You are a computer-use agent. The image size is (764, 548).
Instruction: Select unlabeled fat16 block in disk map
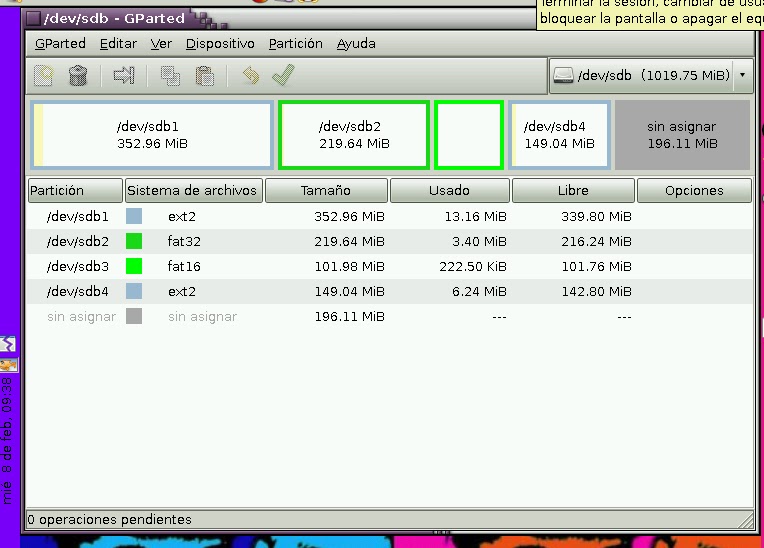coord(469,135)
